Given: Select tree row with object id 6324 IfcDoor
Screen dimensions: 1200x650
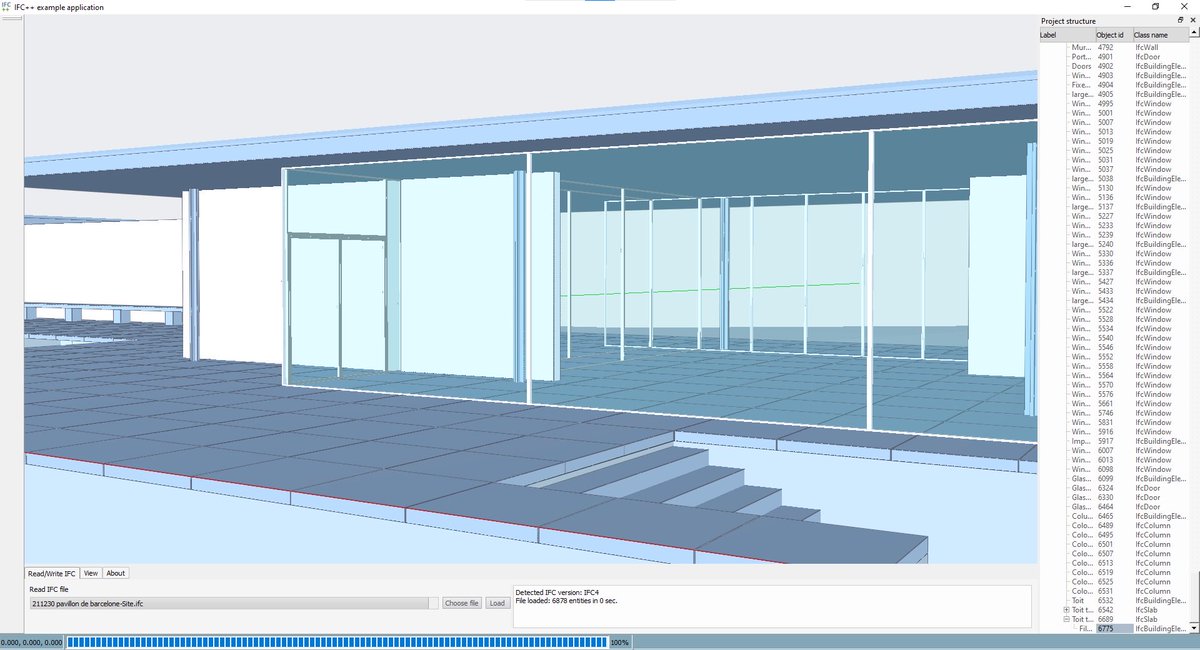Looking at the screenshot, I should [1114, 488].
